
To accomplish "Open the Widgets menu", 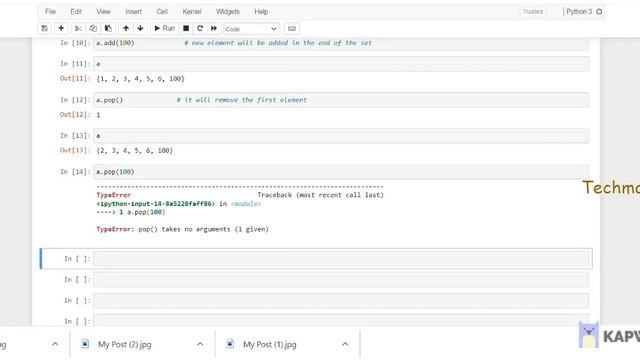I will [228, 12].
